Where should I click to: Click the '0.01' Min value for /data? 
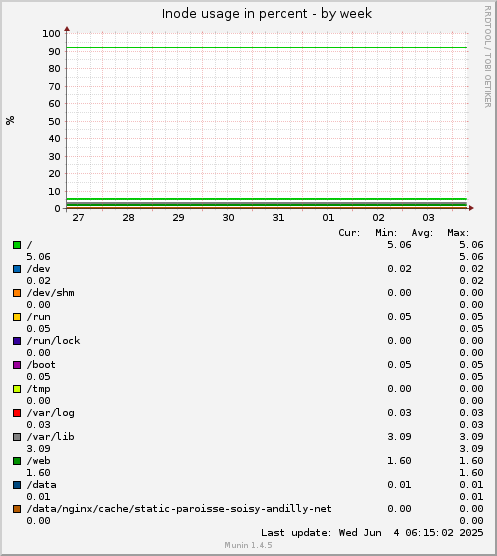click(x=399, y=485)
